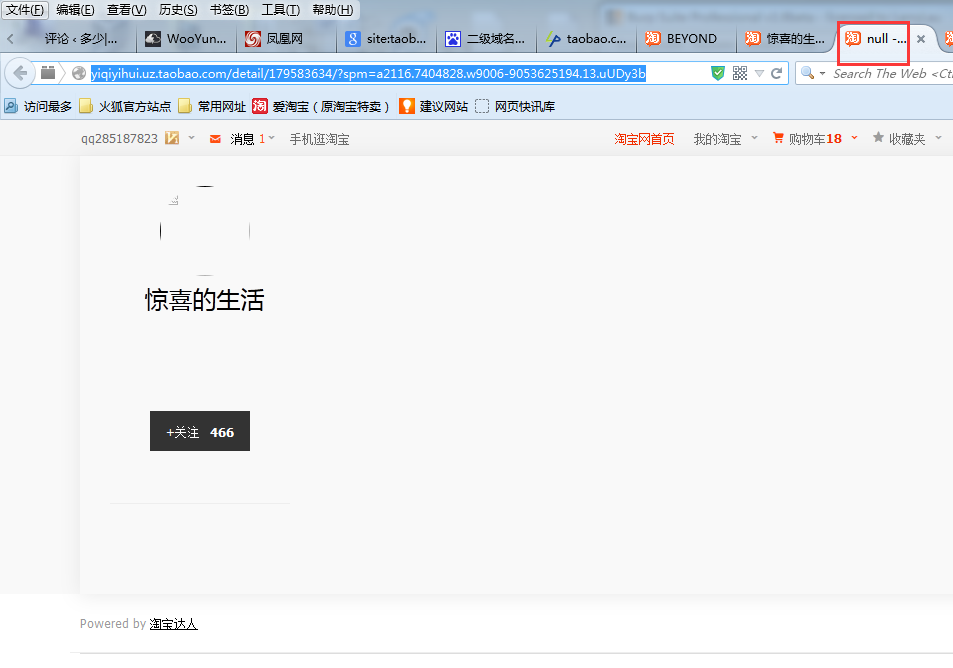Screen dimensions: 953x668
Task: Click the Search The Web field
Action: coord(892,74)
